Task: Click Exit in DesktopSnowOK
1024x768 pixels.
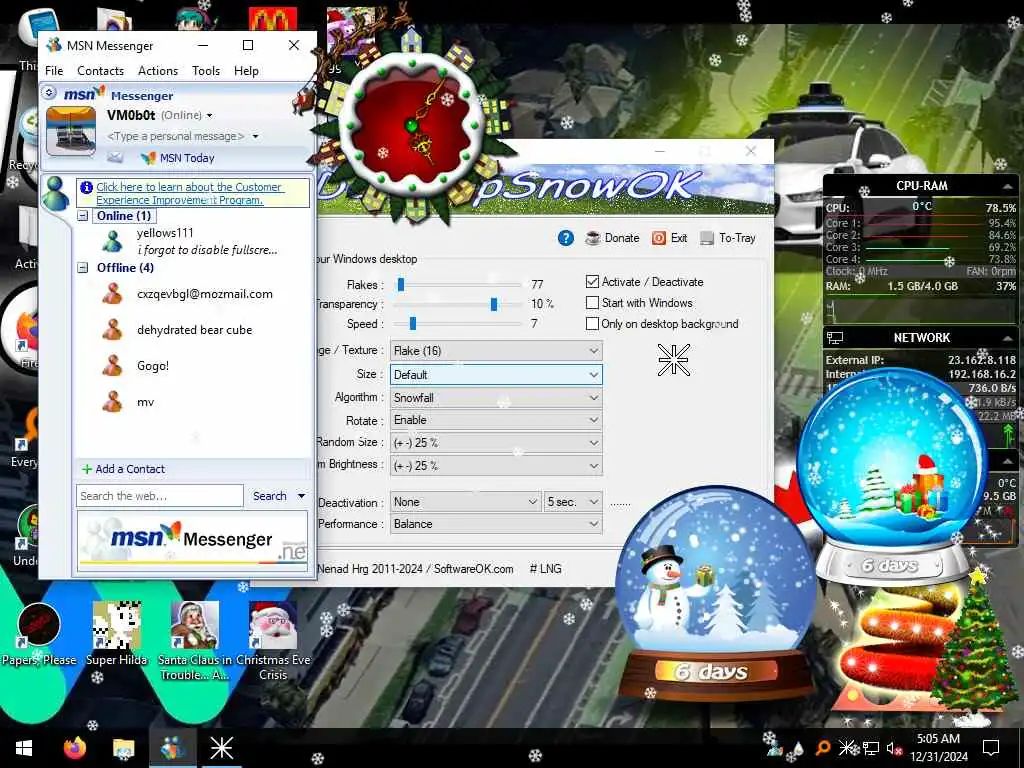Action: 669,238
